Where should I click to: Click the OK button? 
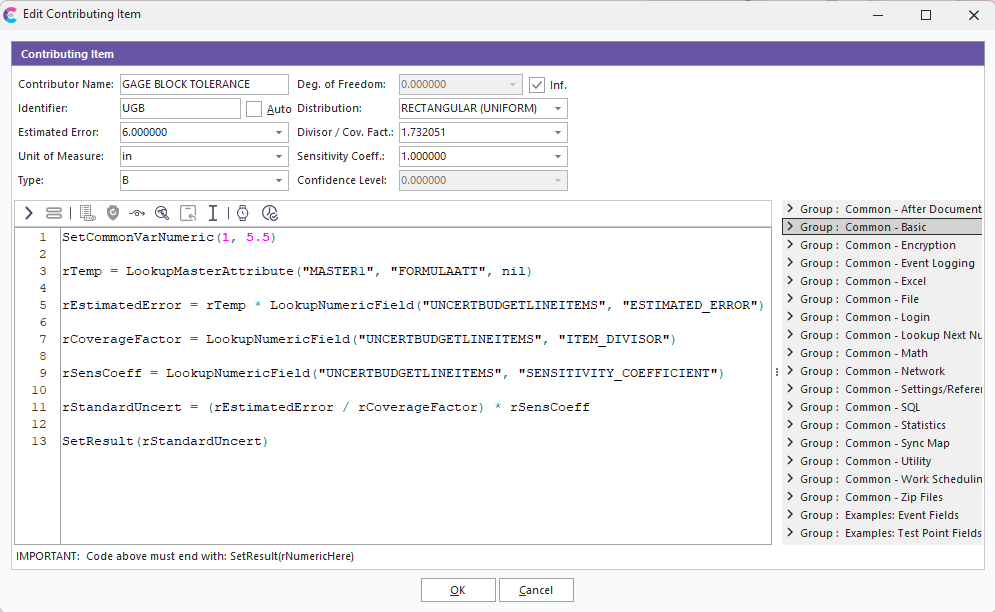(458, 590)
